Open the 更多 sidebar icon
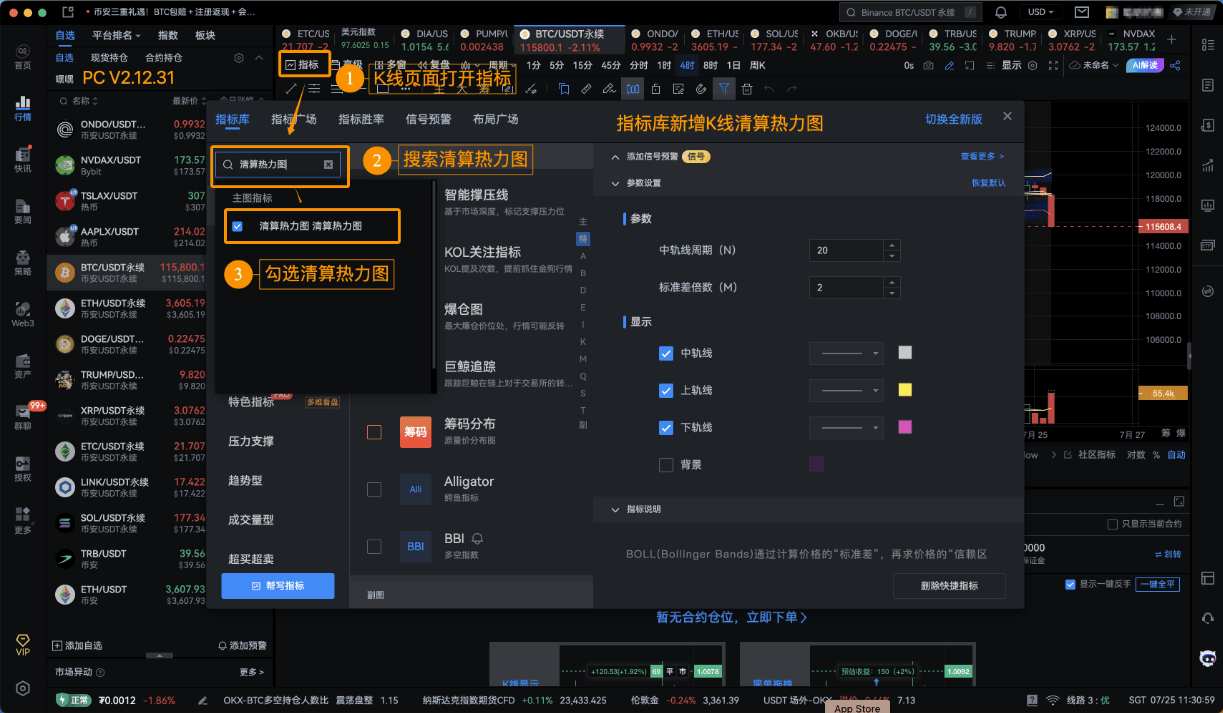1223x713 pixels. 22,520
